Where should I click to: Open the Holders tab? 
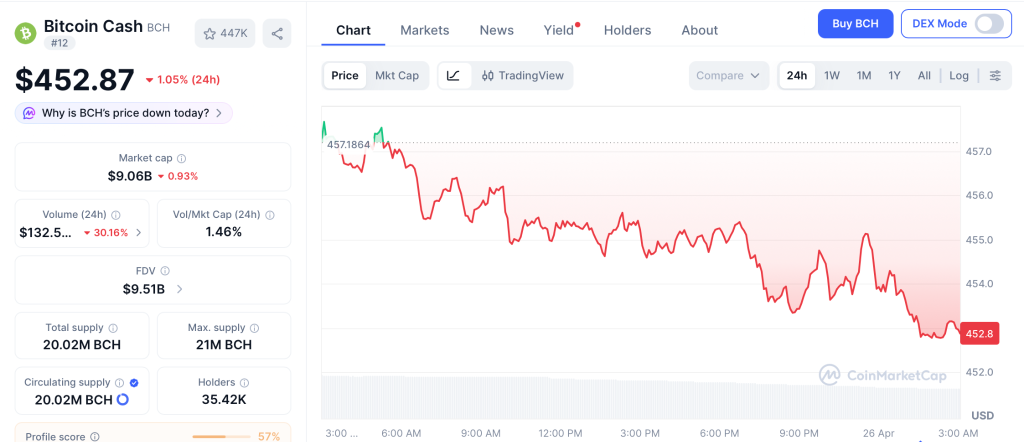point(627,30)
